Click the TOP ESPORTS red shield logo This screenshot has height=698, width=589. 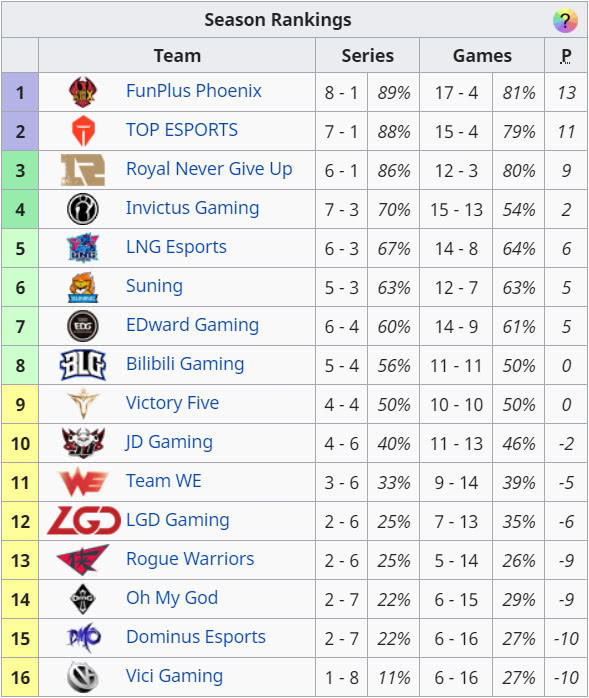[83, 131]
